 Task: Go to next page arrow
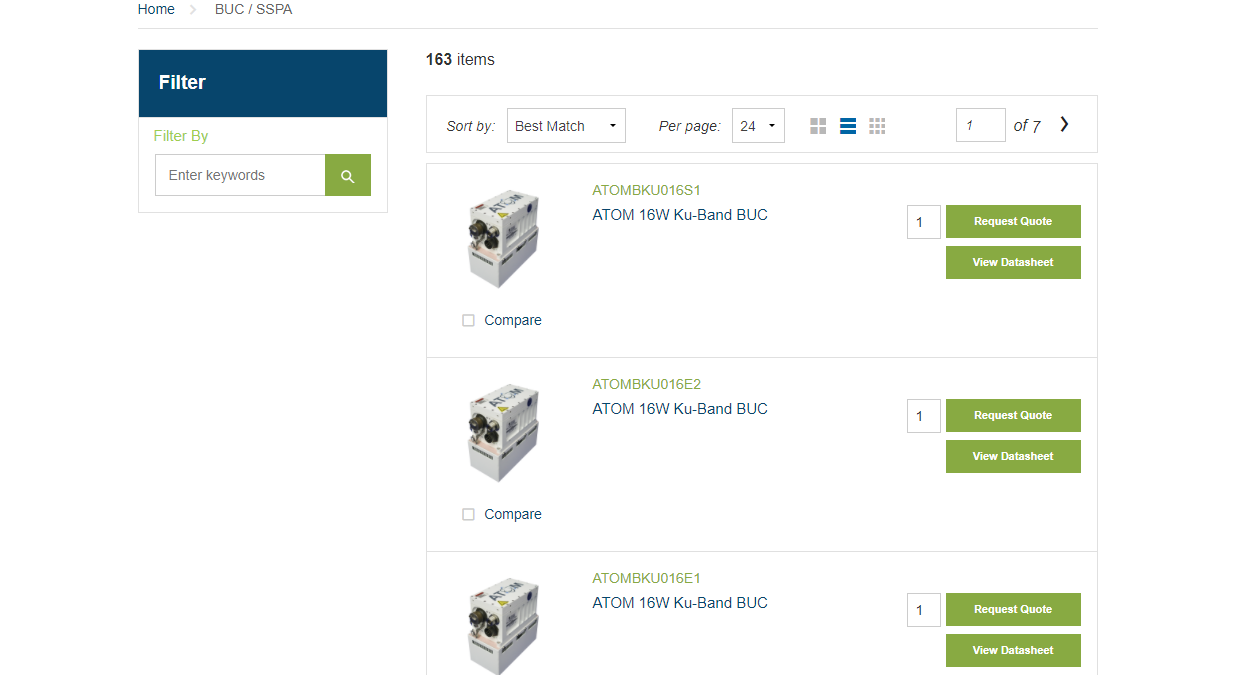(x=1064, y=125)
